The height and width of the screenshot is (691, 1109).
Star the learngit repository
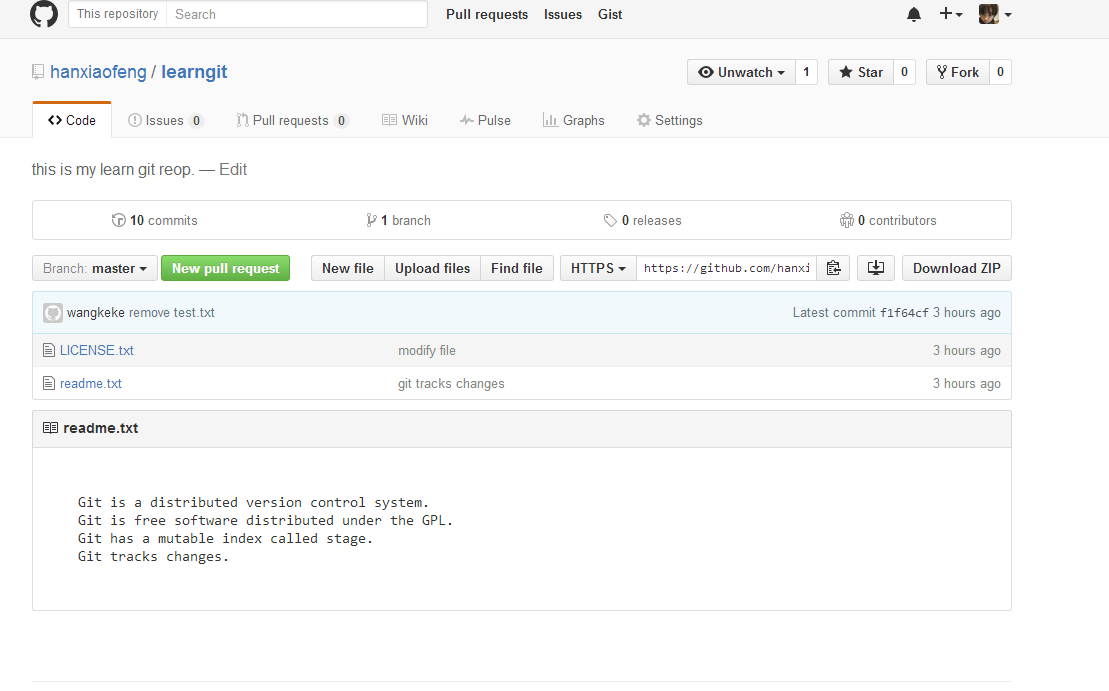(x=861, y=72)
